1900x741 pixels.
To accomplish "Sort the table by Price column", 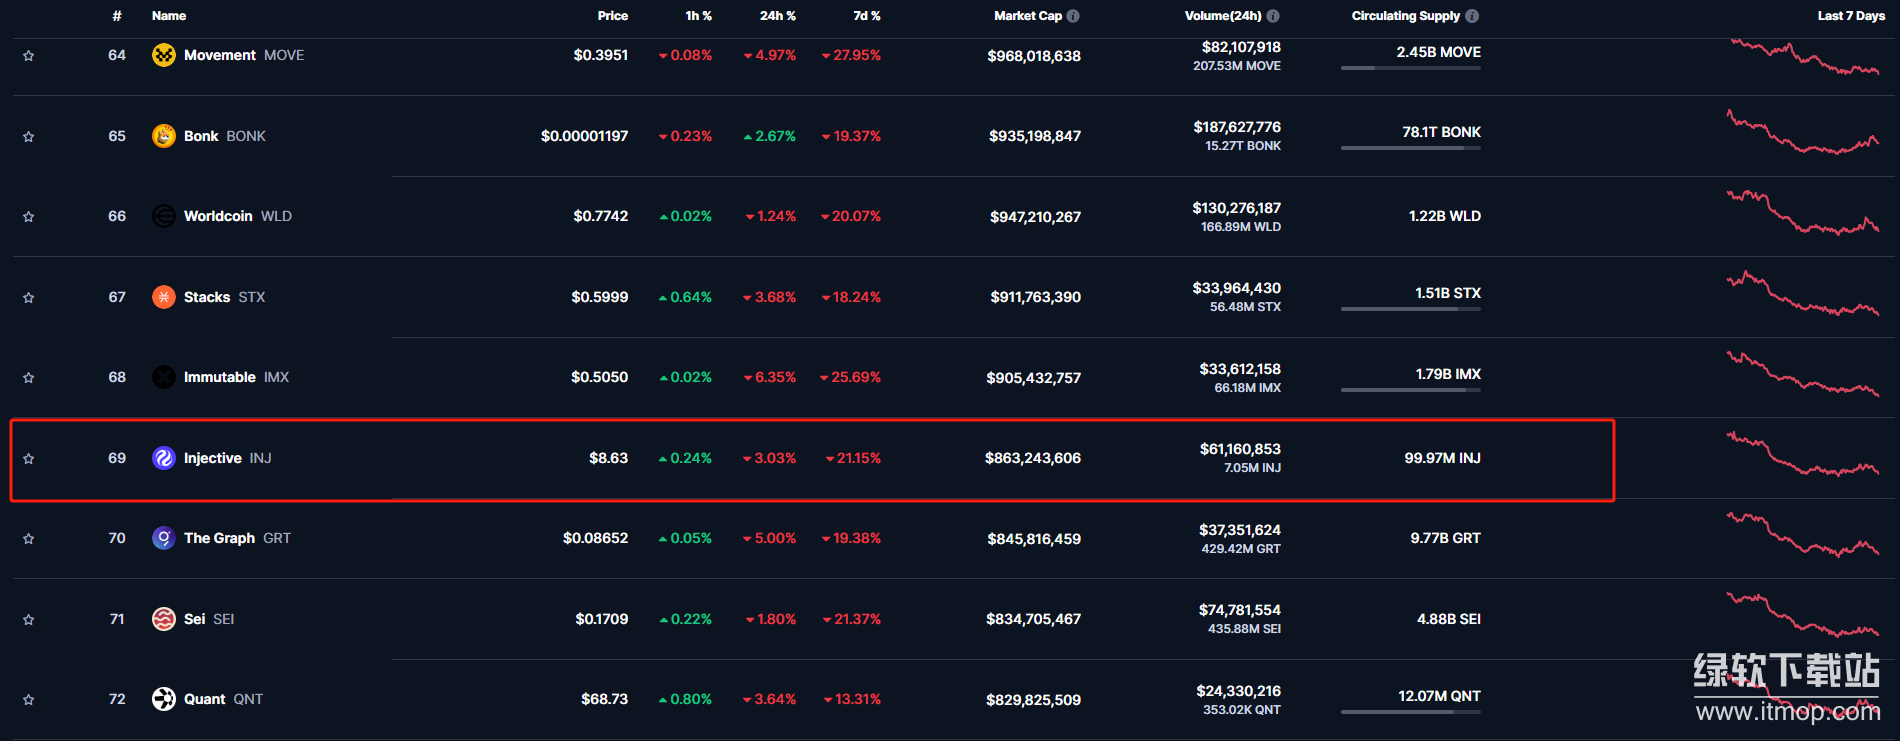I will point(612,16).
